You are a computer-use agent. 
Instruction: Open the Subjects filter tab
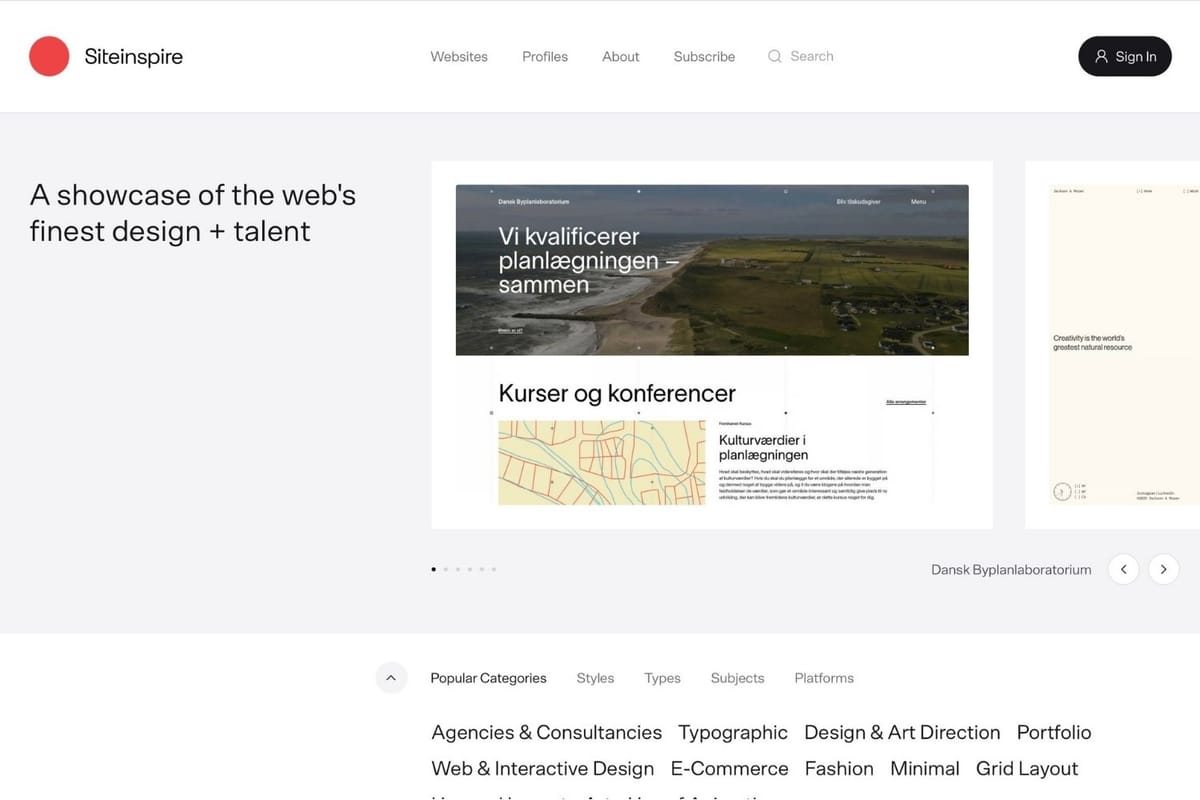(x=737, y=678)
